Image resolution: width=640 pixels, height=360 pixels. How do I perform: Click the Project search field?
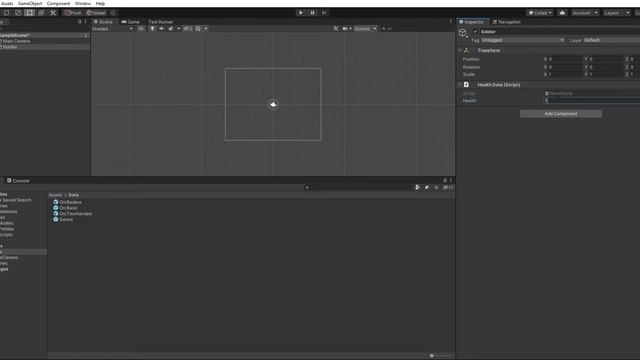358,187
